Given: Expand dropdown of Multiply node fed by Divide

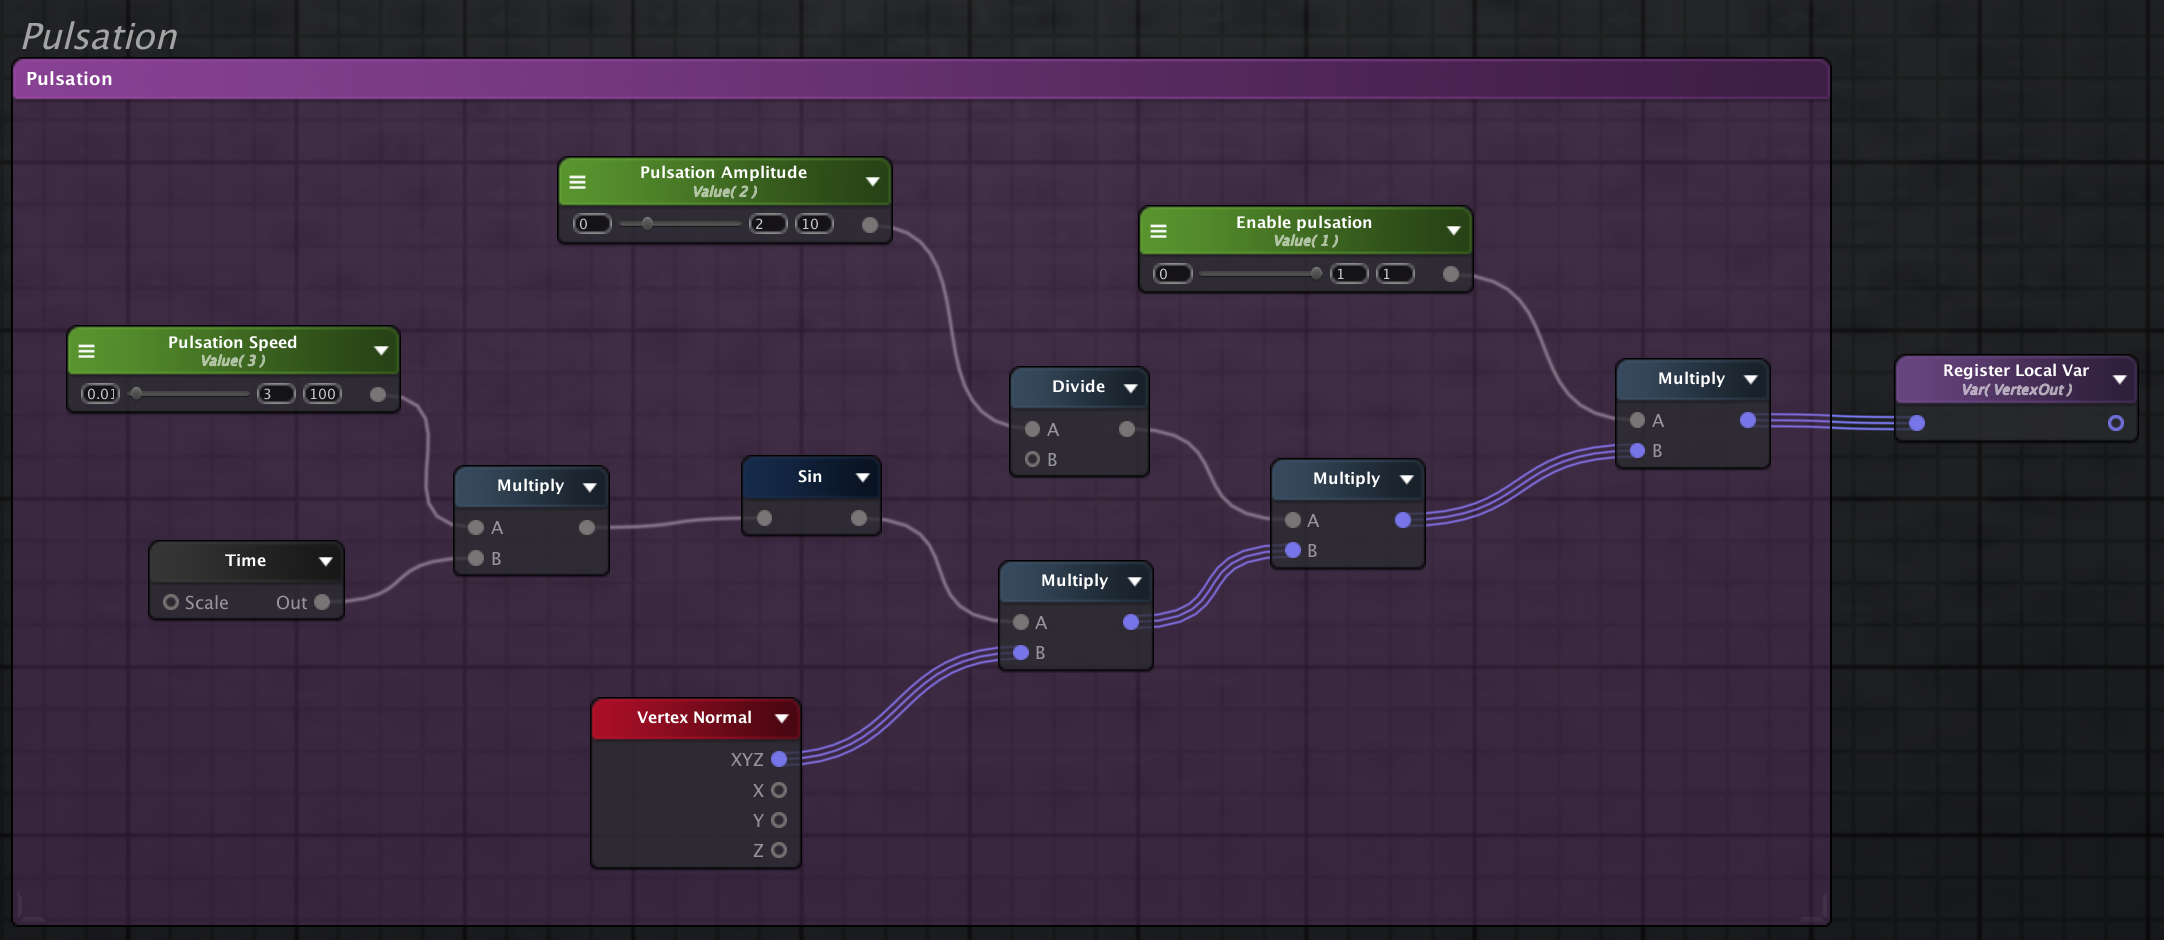Looking at the screenshot, I should coord(1406,479).
